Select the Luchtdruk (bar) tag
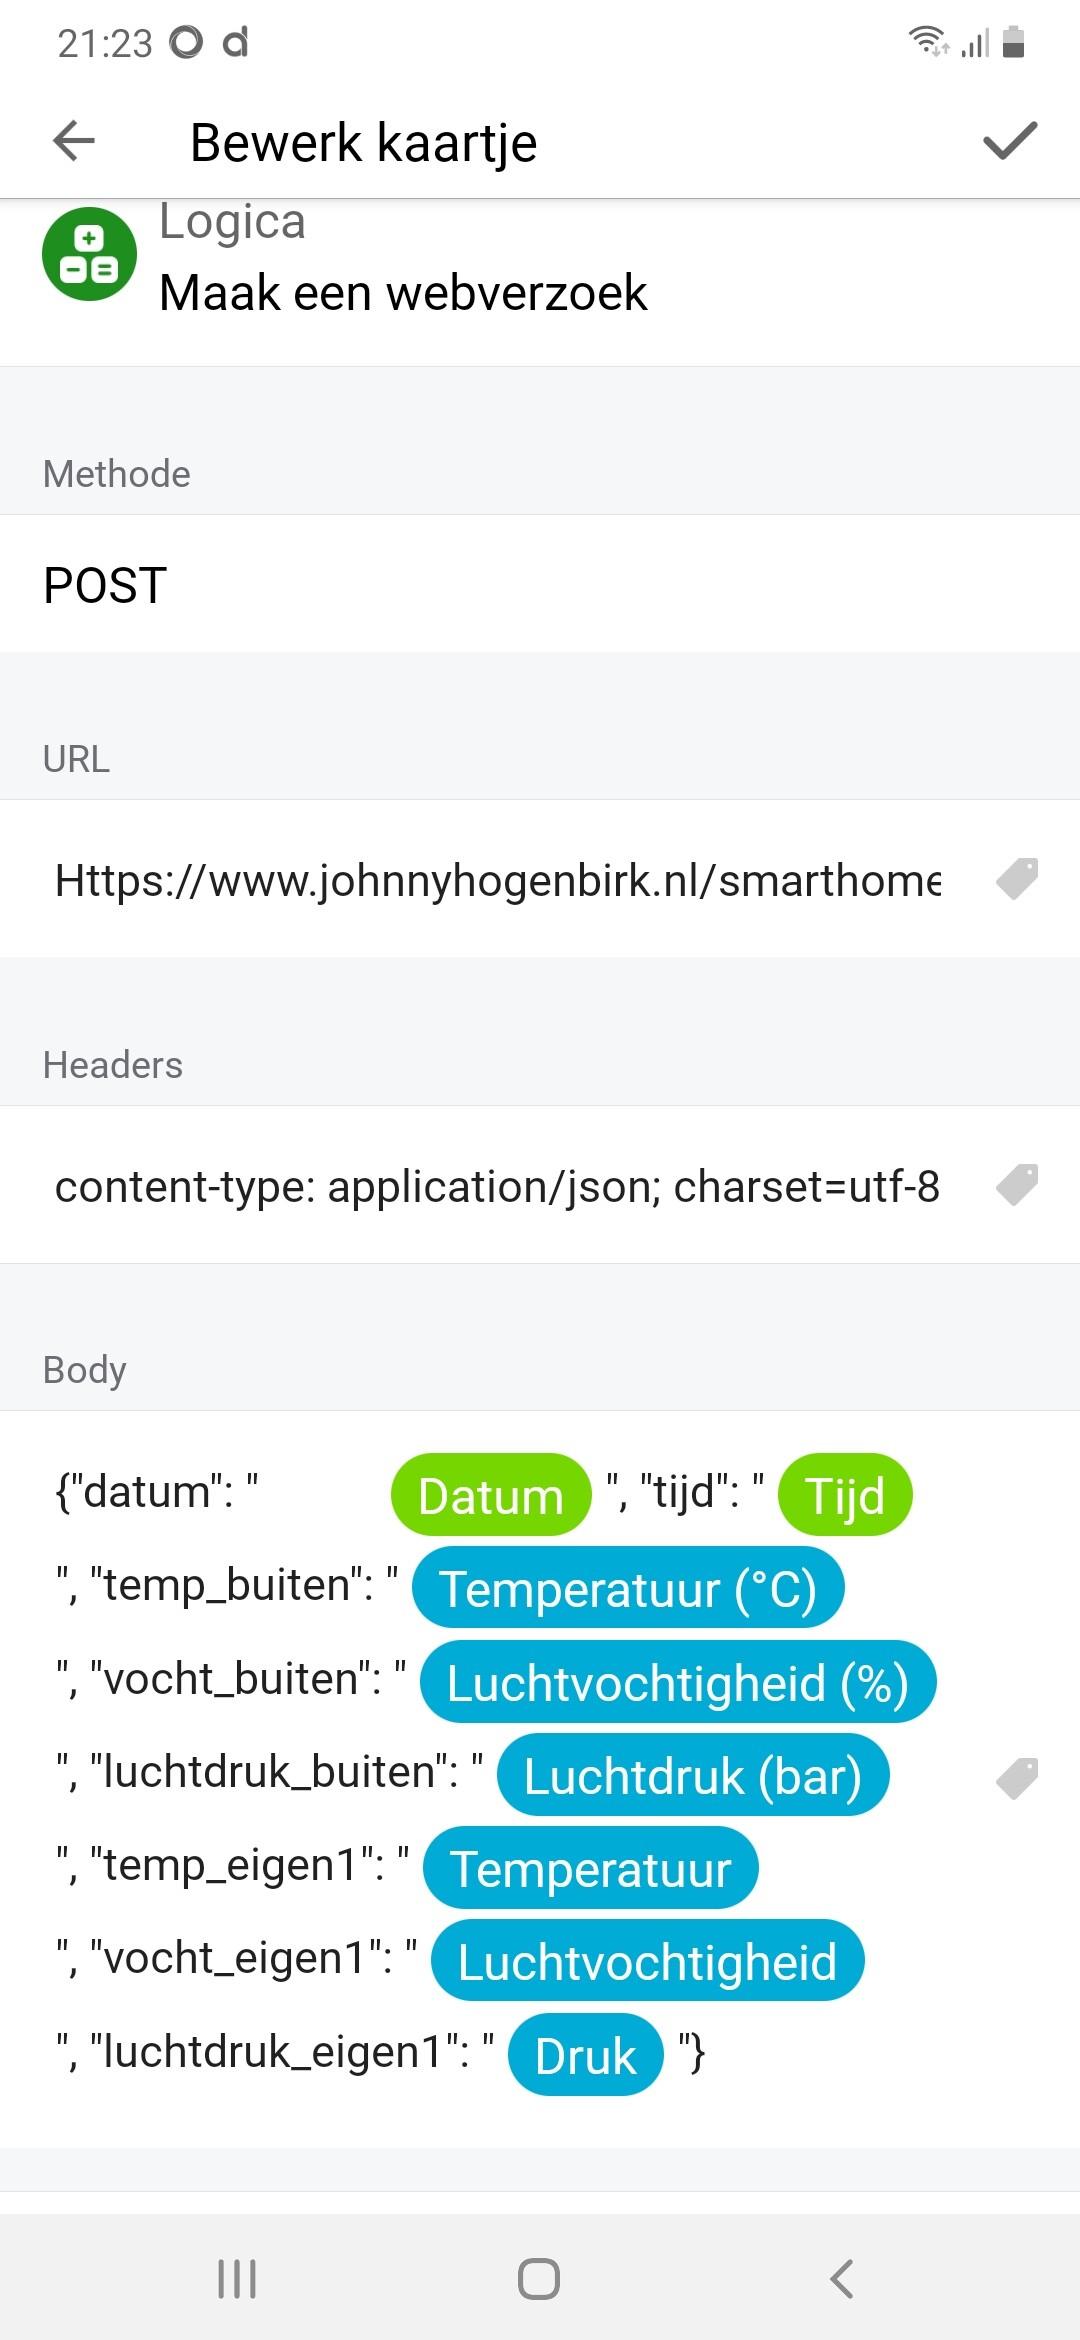The height and width of the screenshot is (2340, 1080). pyautogui.click(x=693, y=1775)
